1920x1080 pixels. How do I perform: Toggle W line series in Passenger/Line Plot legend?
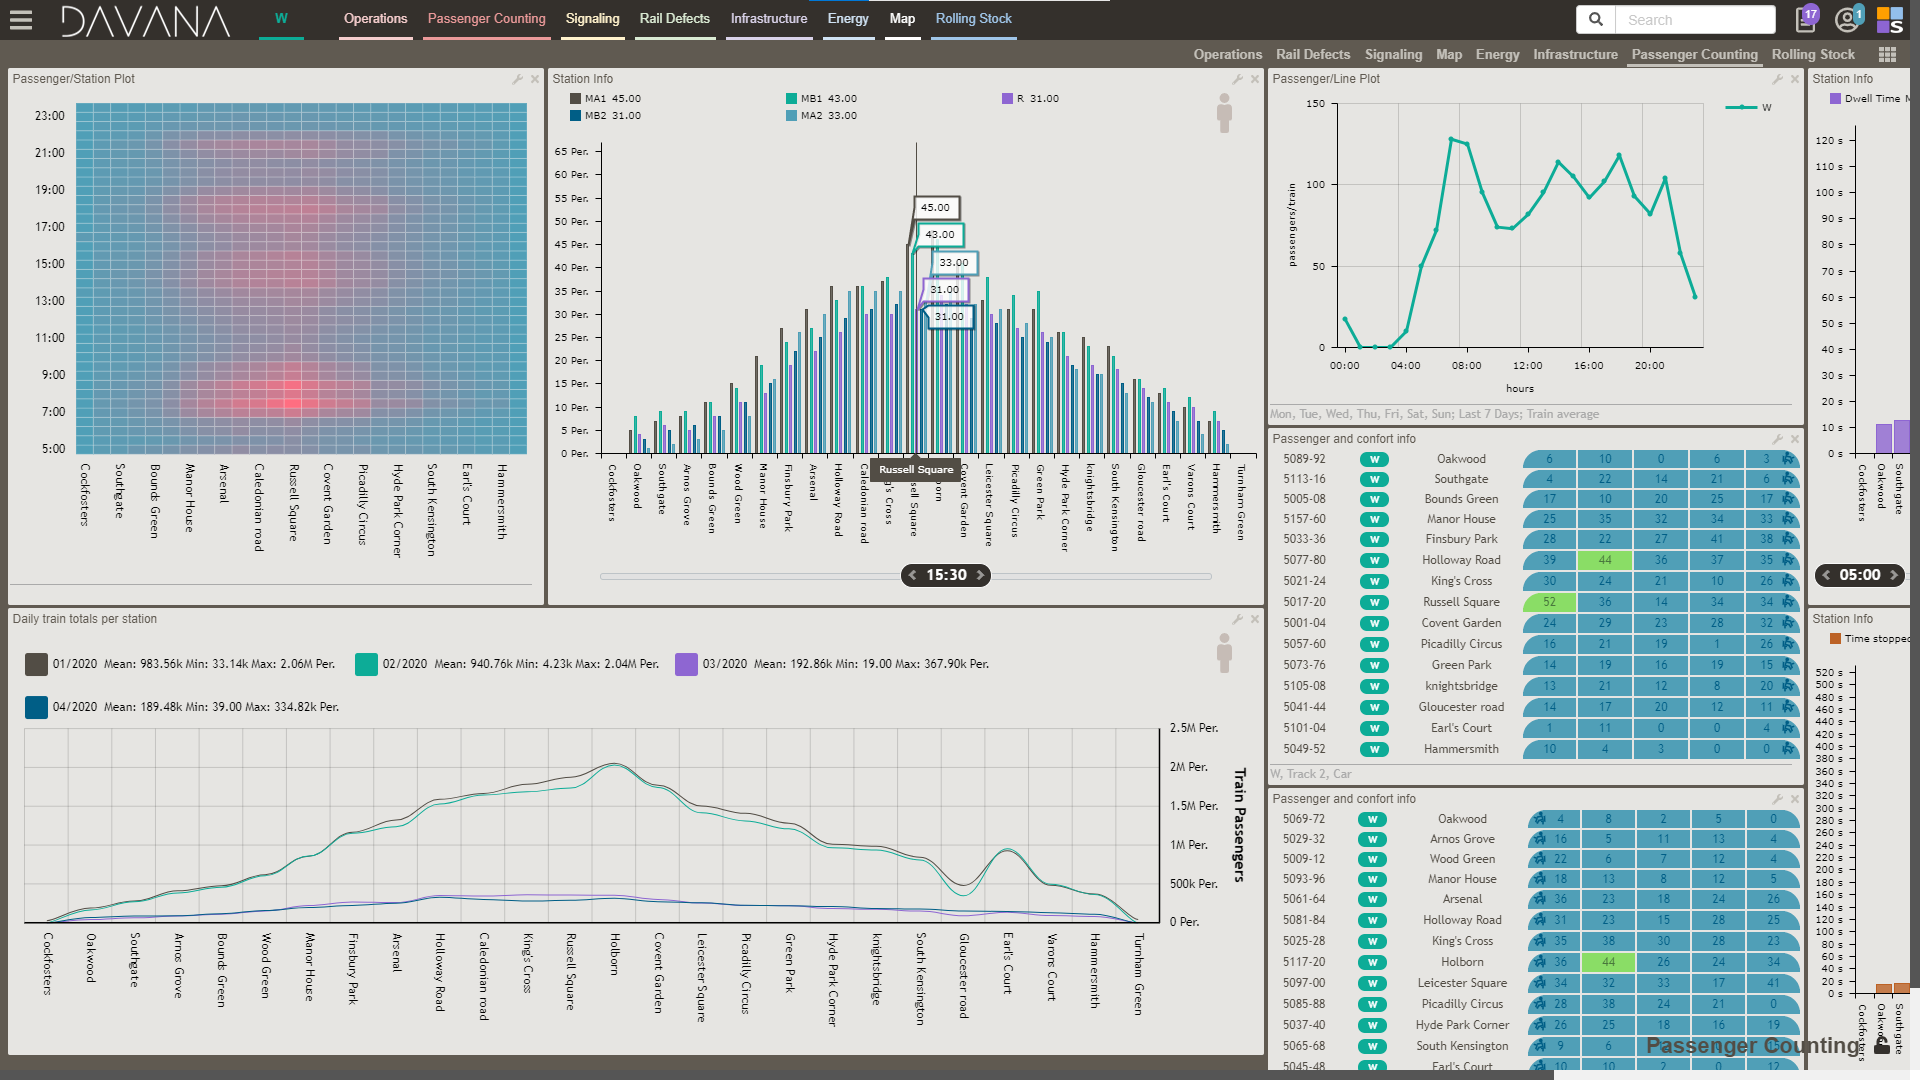point(1749,107)
